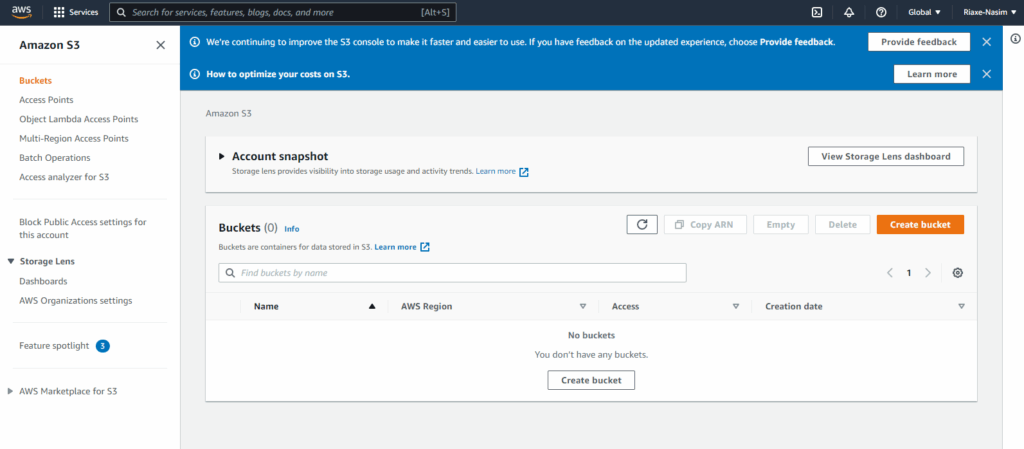The image size is (1024, 449).
Task: Expand the Account snapshot section
Action: [222, 157]
